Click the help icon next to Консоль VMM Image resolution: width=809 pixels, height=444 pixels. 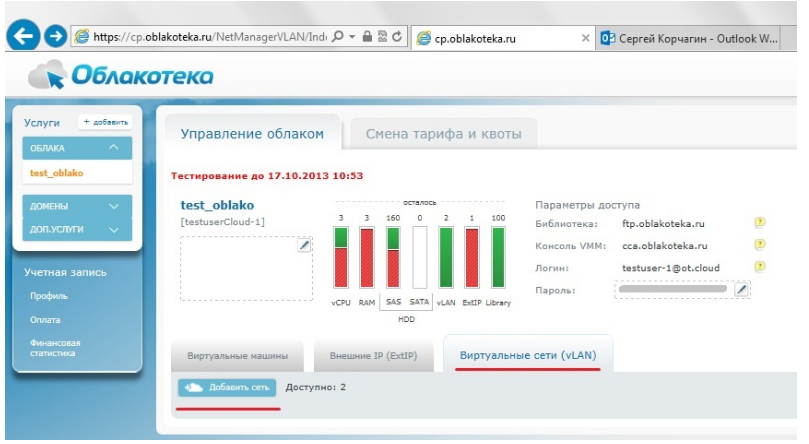click(760, 244)
